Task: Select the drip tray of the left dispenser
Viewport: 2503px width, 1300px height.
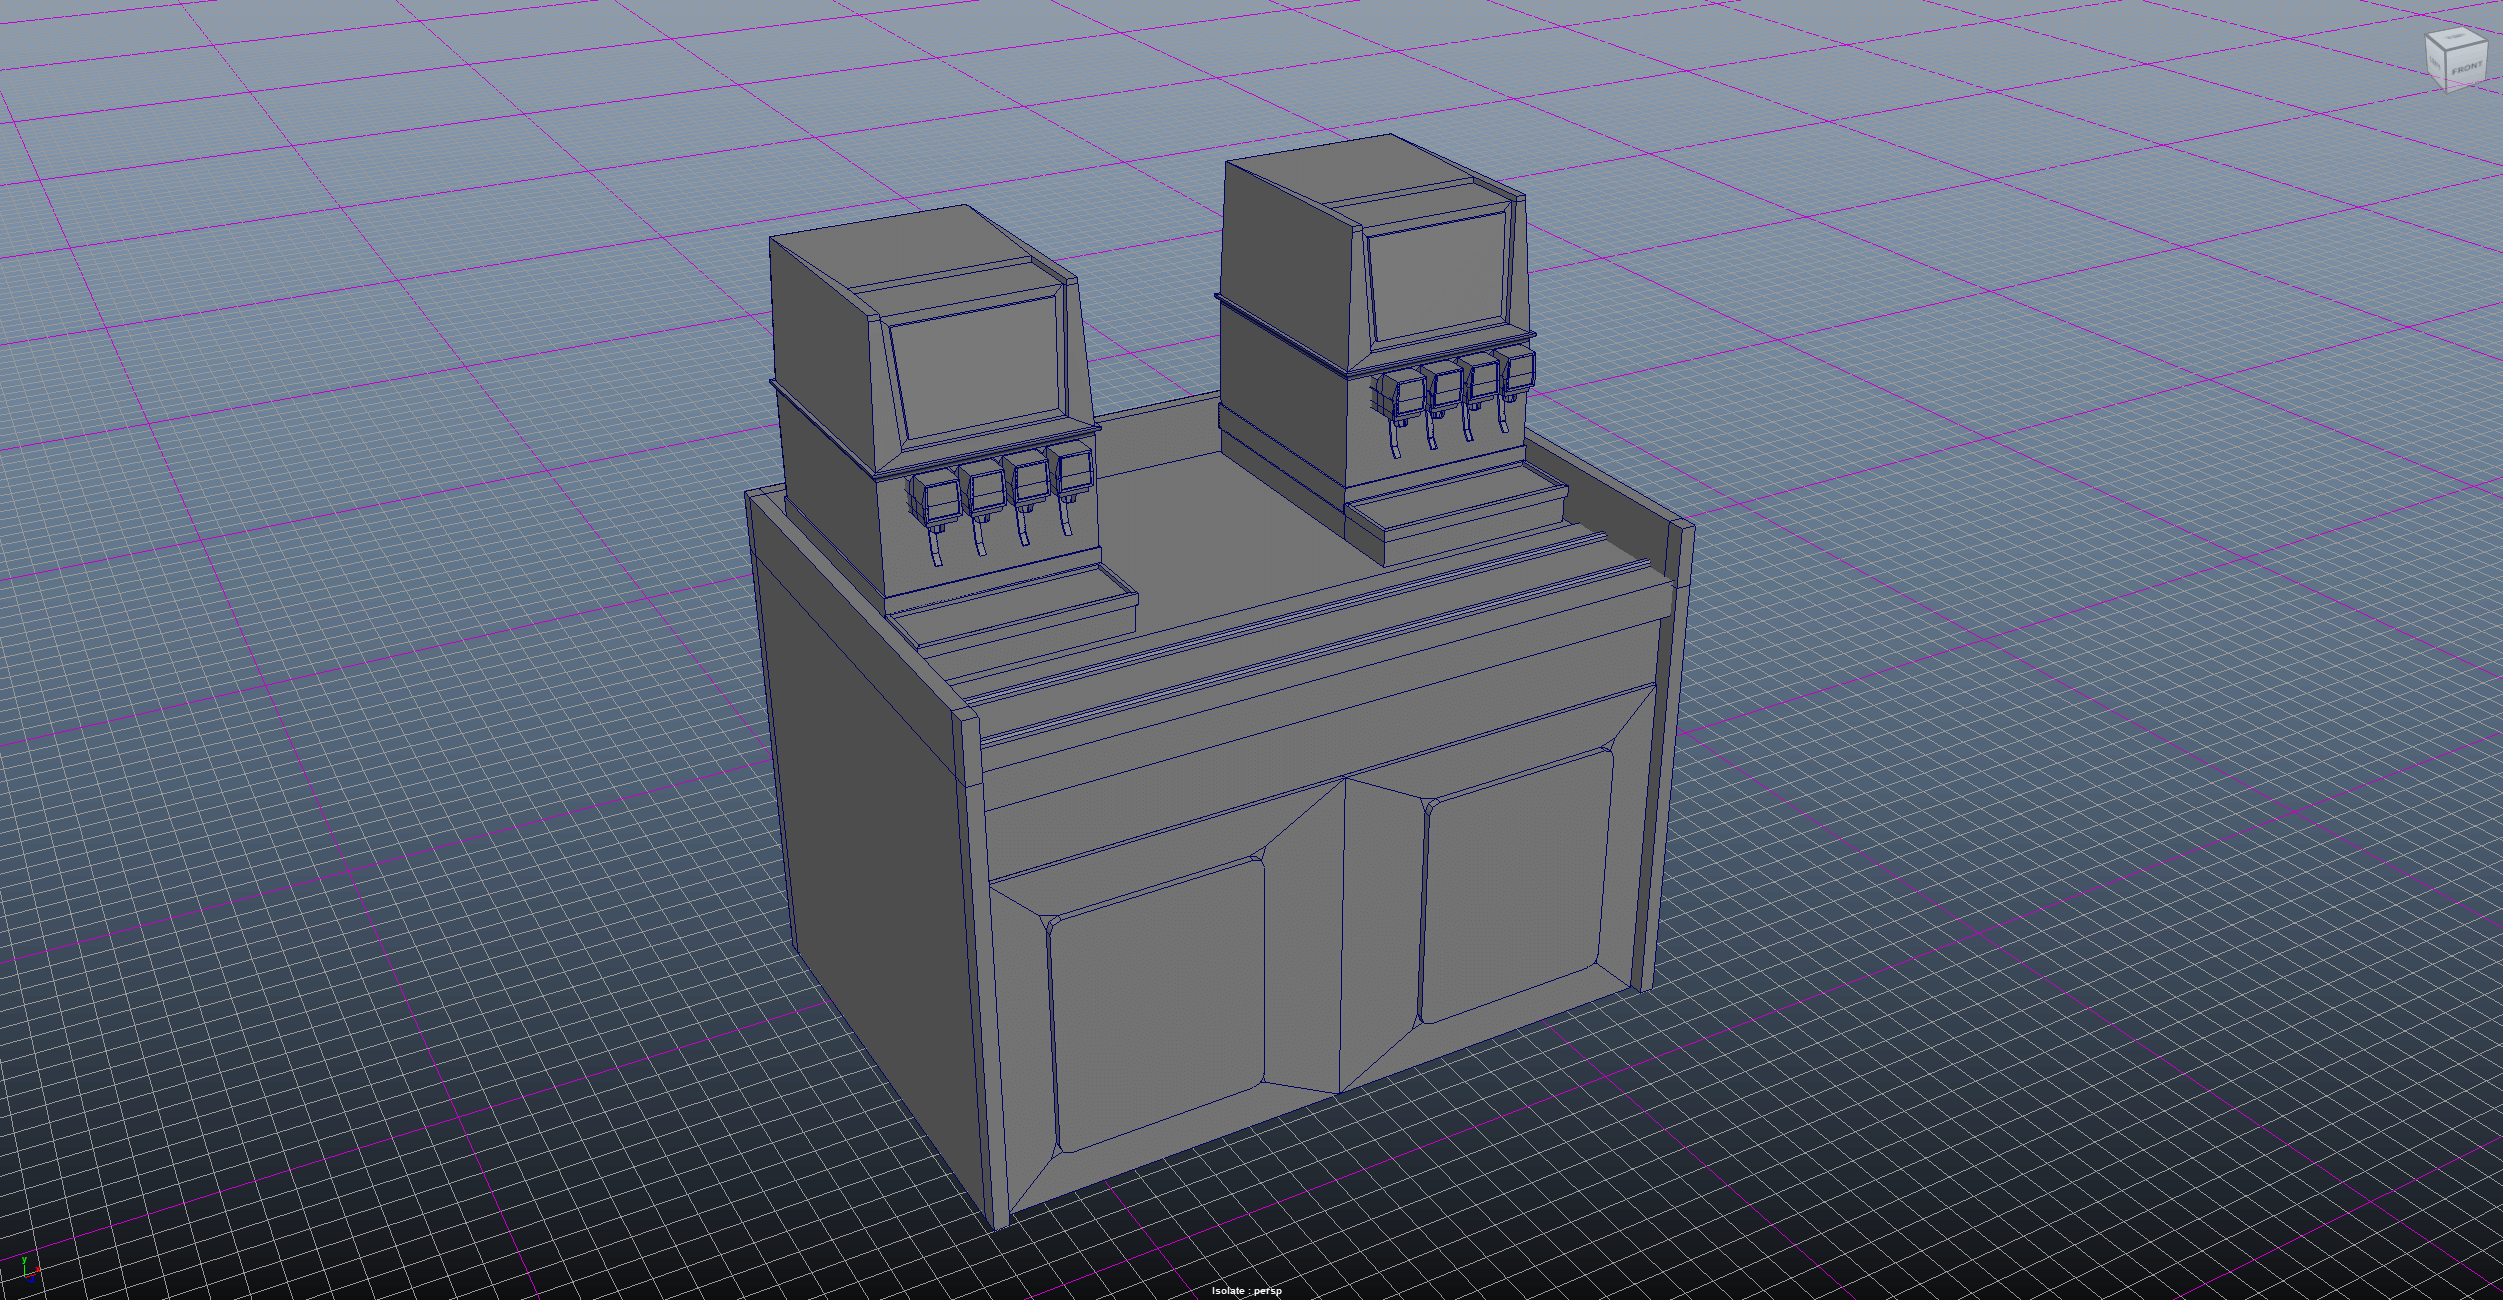Action: [1012, 608]
